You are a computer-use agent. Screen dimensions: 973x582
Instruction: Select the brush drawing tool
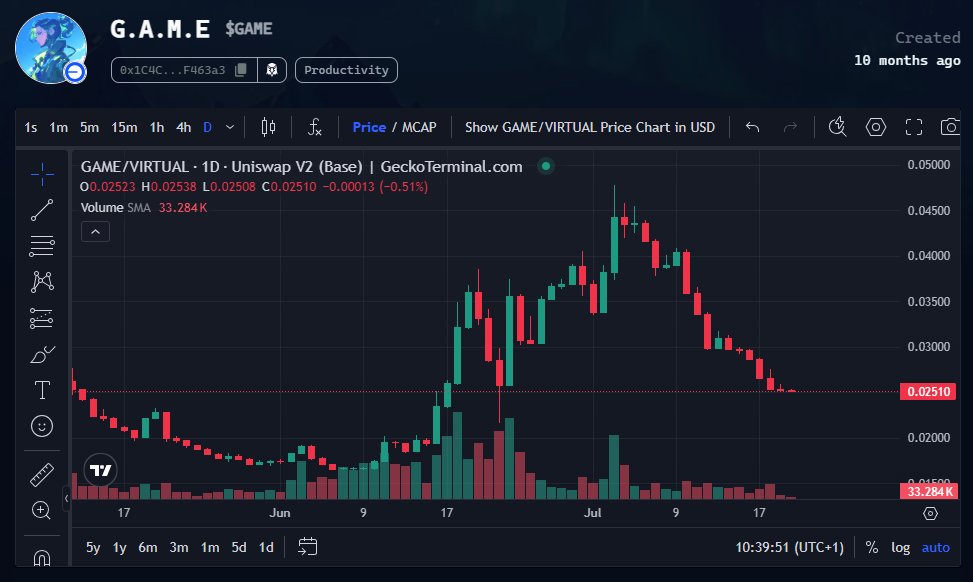tap(42, 355)
